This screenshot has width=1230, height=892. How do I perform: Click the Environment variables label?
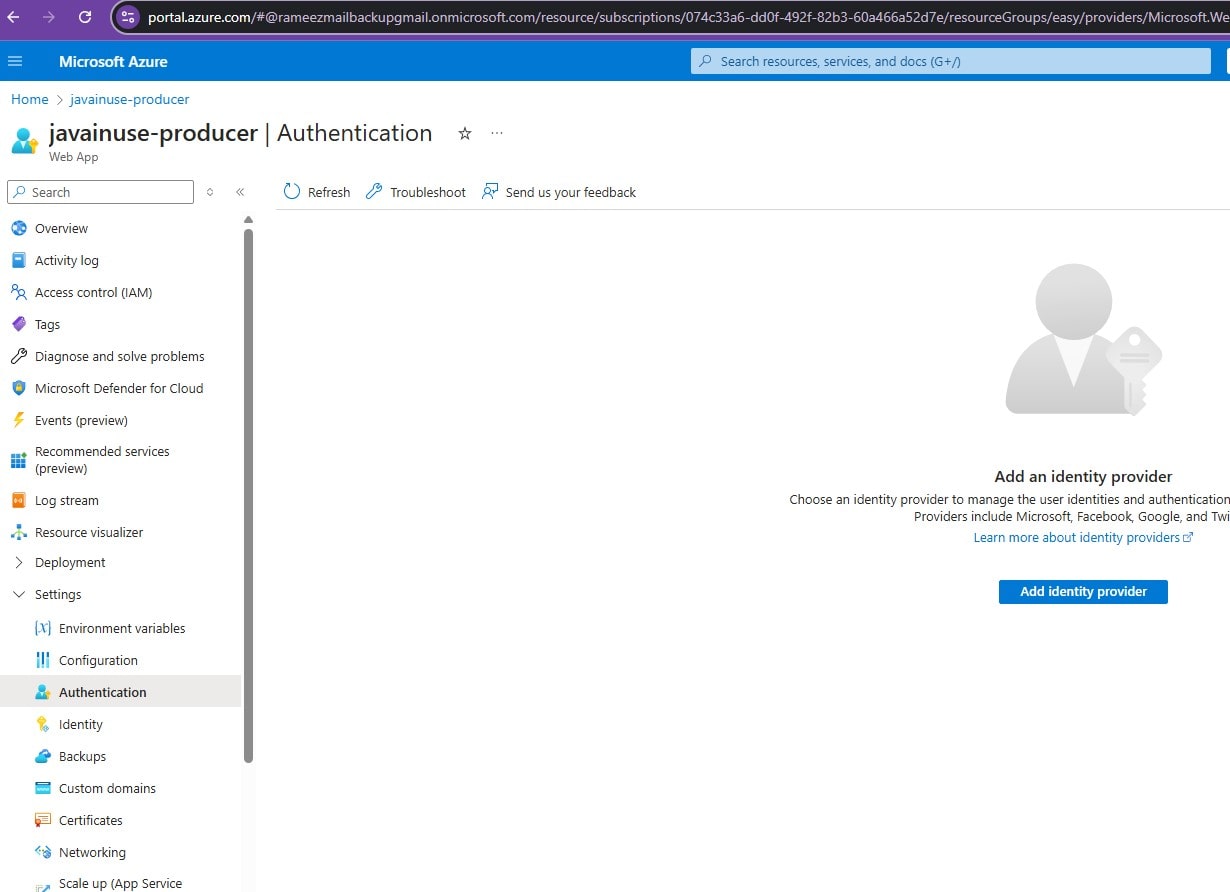tap(122, 628)
